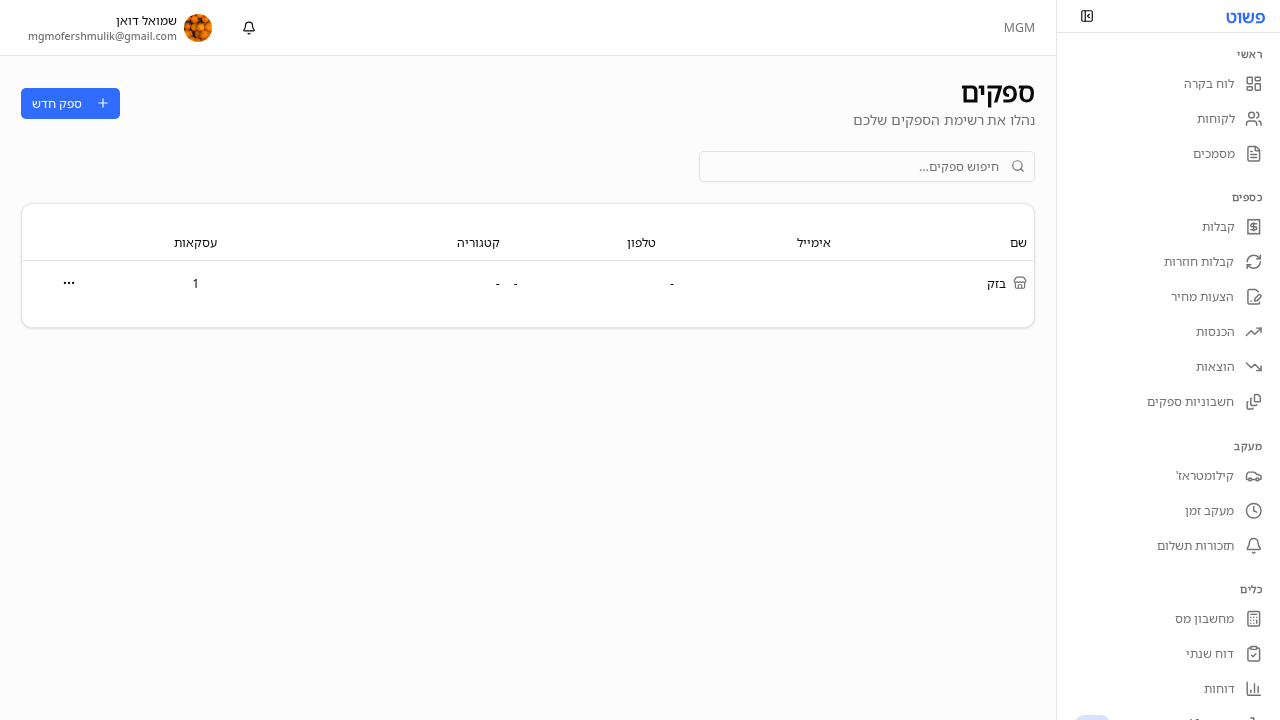Image resolution: width=1280 pixels, height=720 pixels.
Task: Click the מחשבון מס tax calculator icon
Action: pyautogui.click(x=1254, y=618)
